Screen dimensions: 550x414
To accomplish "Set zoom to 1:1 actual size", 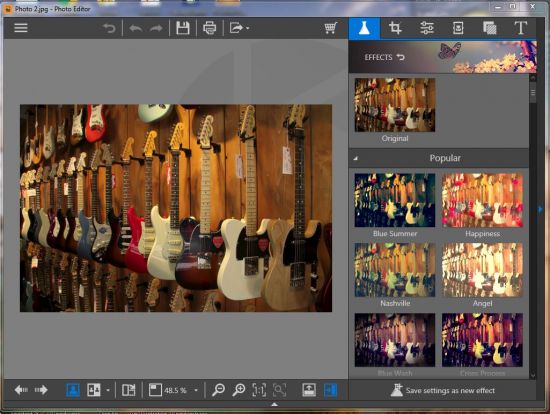I will tap(259, 390).
